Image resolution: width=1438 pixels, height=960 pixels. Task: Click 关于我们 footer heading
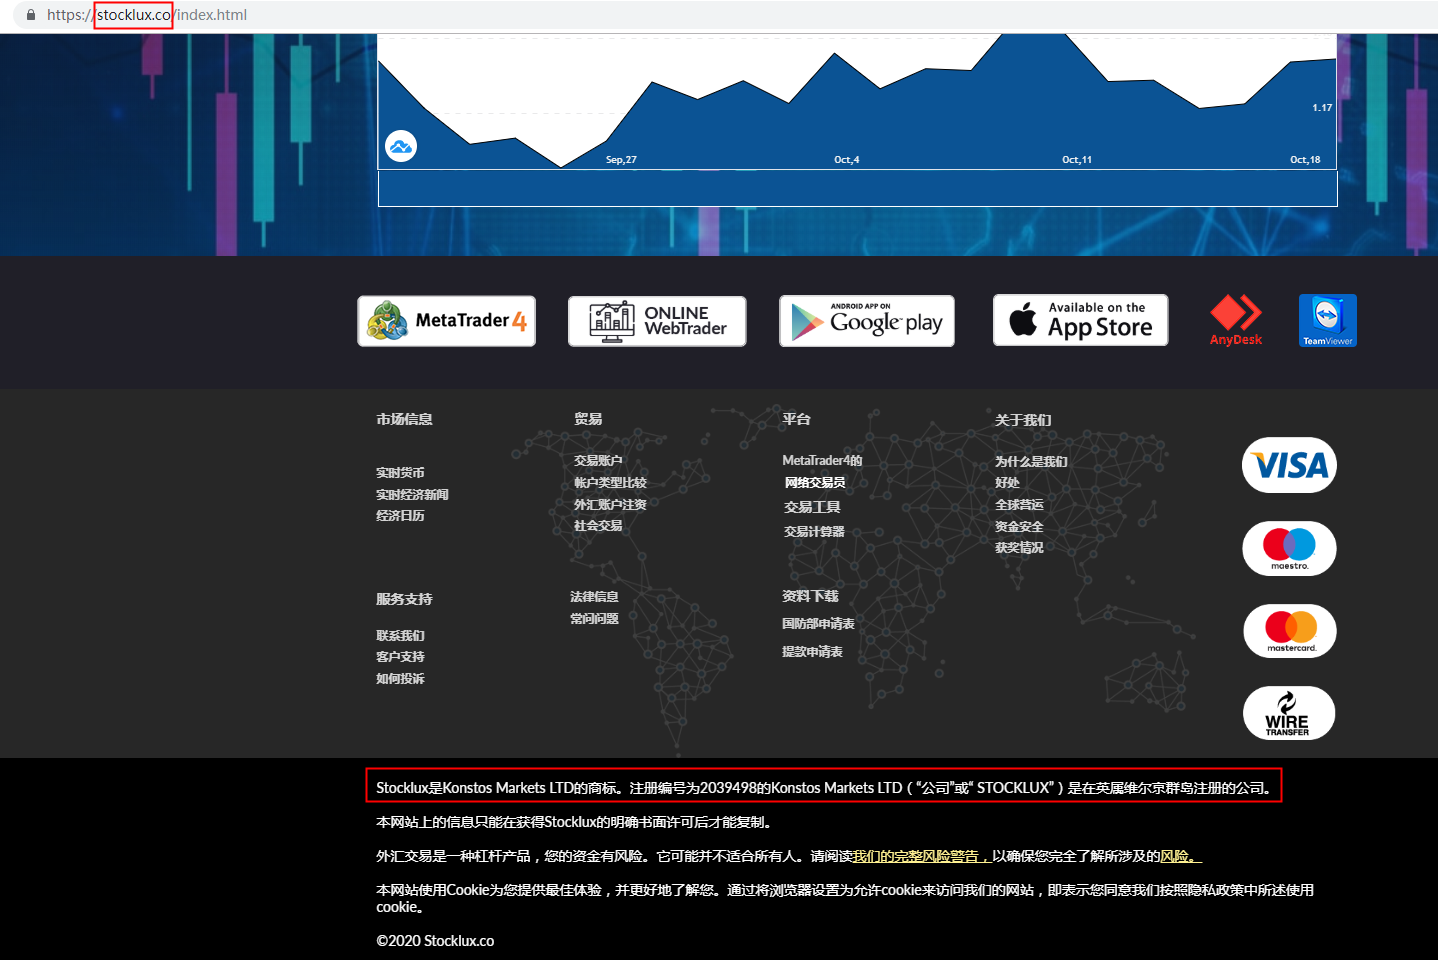pos(1023,421)
